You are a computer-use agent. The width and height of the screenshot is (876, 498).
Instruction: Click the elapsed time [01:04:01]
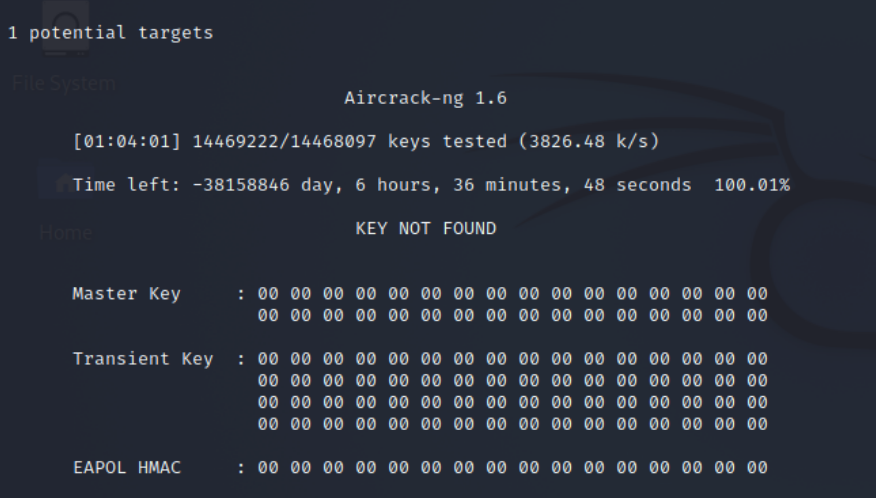[x=113, y=142]
